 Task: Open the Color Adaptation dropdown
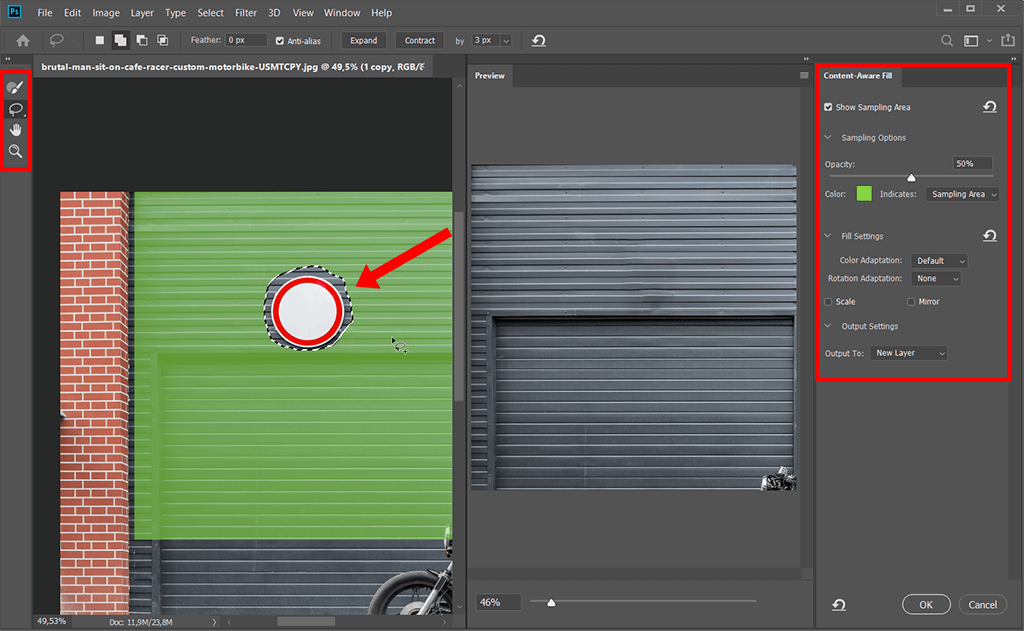pyautogui.click(x=939, y=261)
